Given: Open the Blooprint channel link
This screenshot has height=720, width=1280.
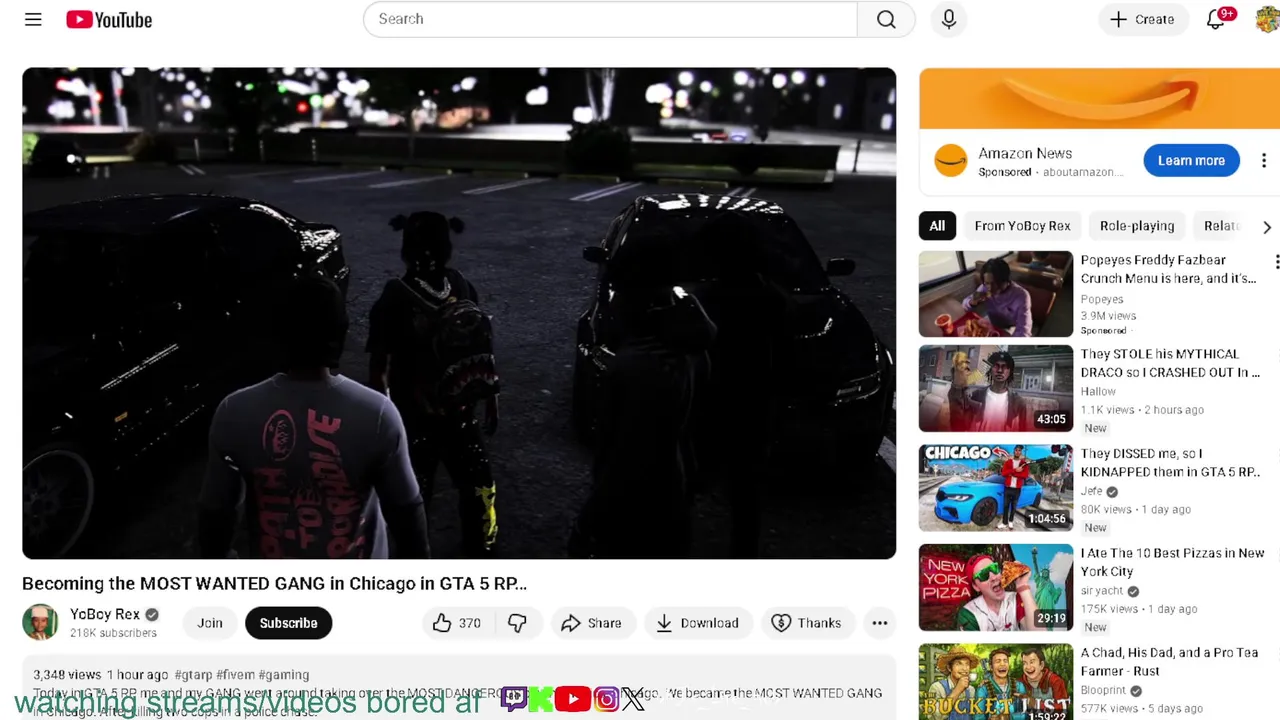Looking at the screenshot, I should pos(1103,690).
